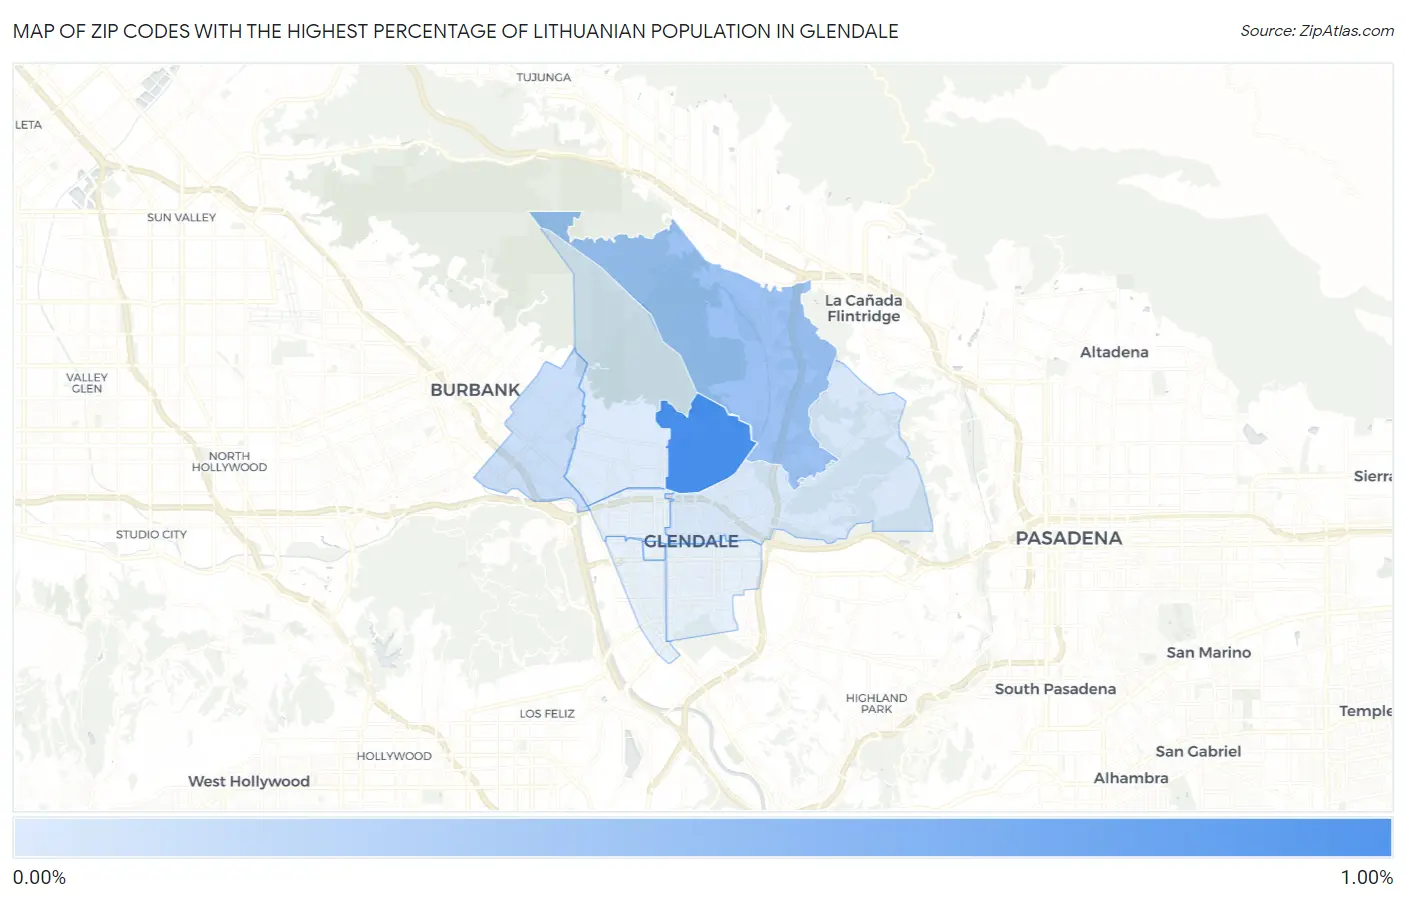Image resolution: width=1406 pixels, height=899 pixels.
Task: Click the PASADENA city label
Action: [1068, 538]
